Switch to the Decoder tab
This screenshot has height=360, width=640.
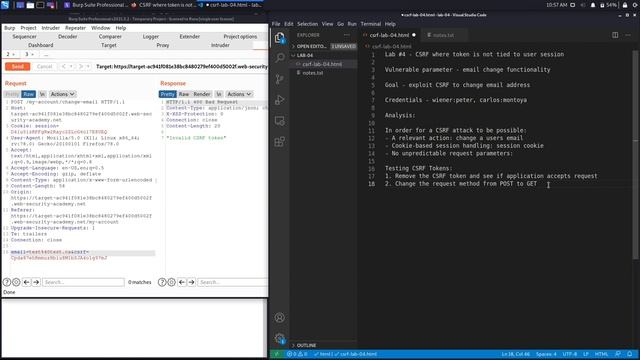click(x=67, y=36)
